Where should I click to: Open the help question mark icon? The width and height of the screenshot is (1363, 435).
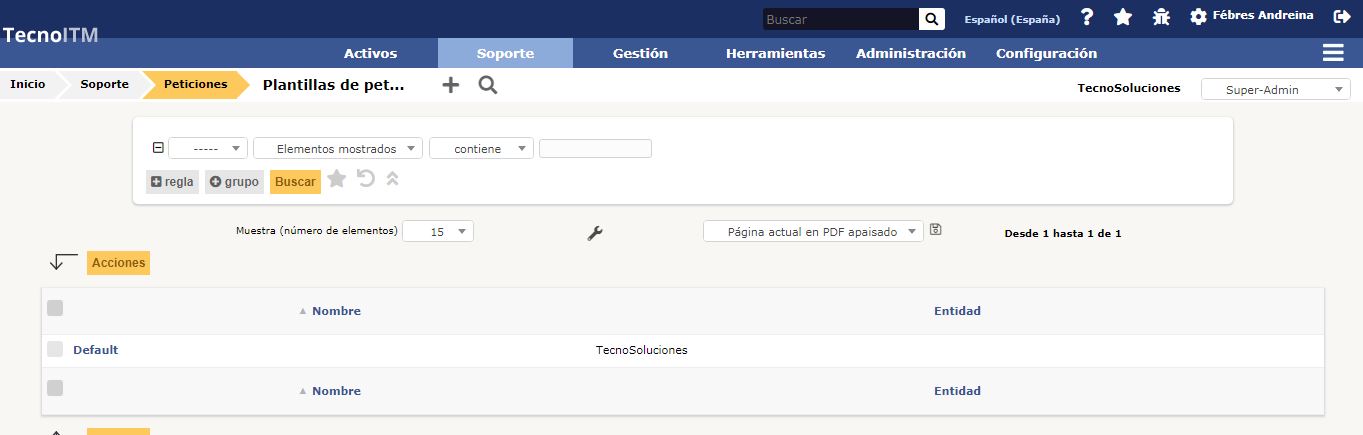tap(1087, 17)
